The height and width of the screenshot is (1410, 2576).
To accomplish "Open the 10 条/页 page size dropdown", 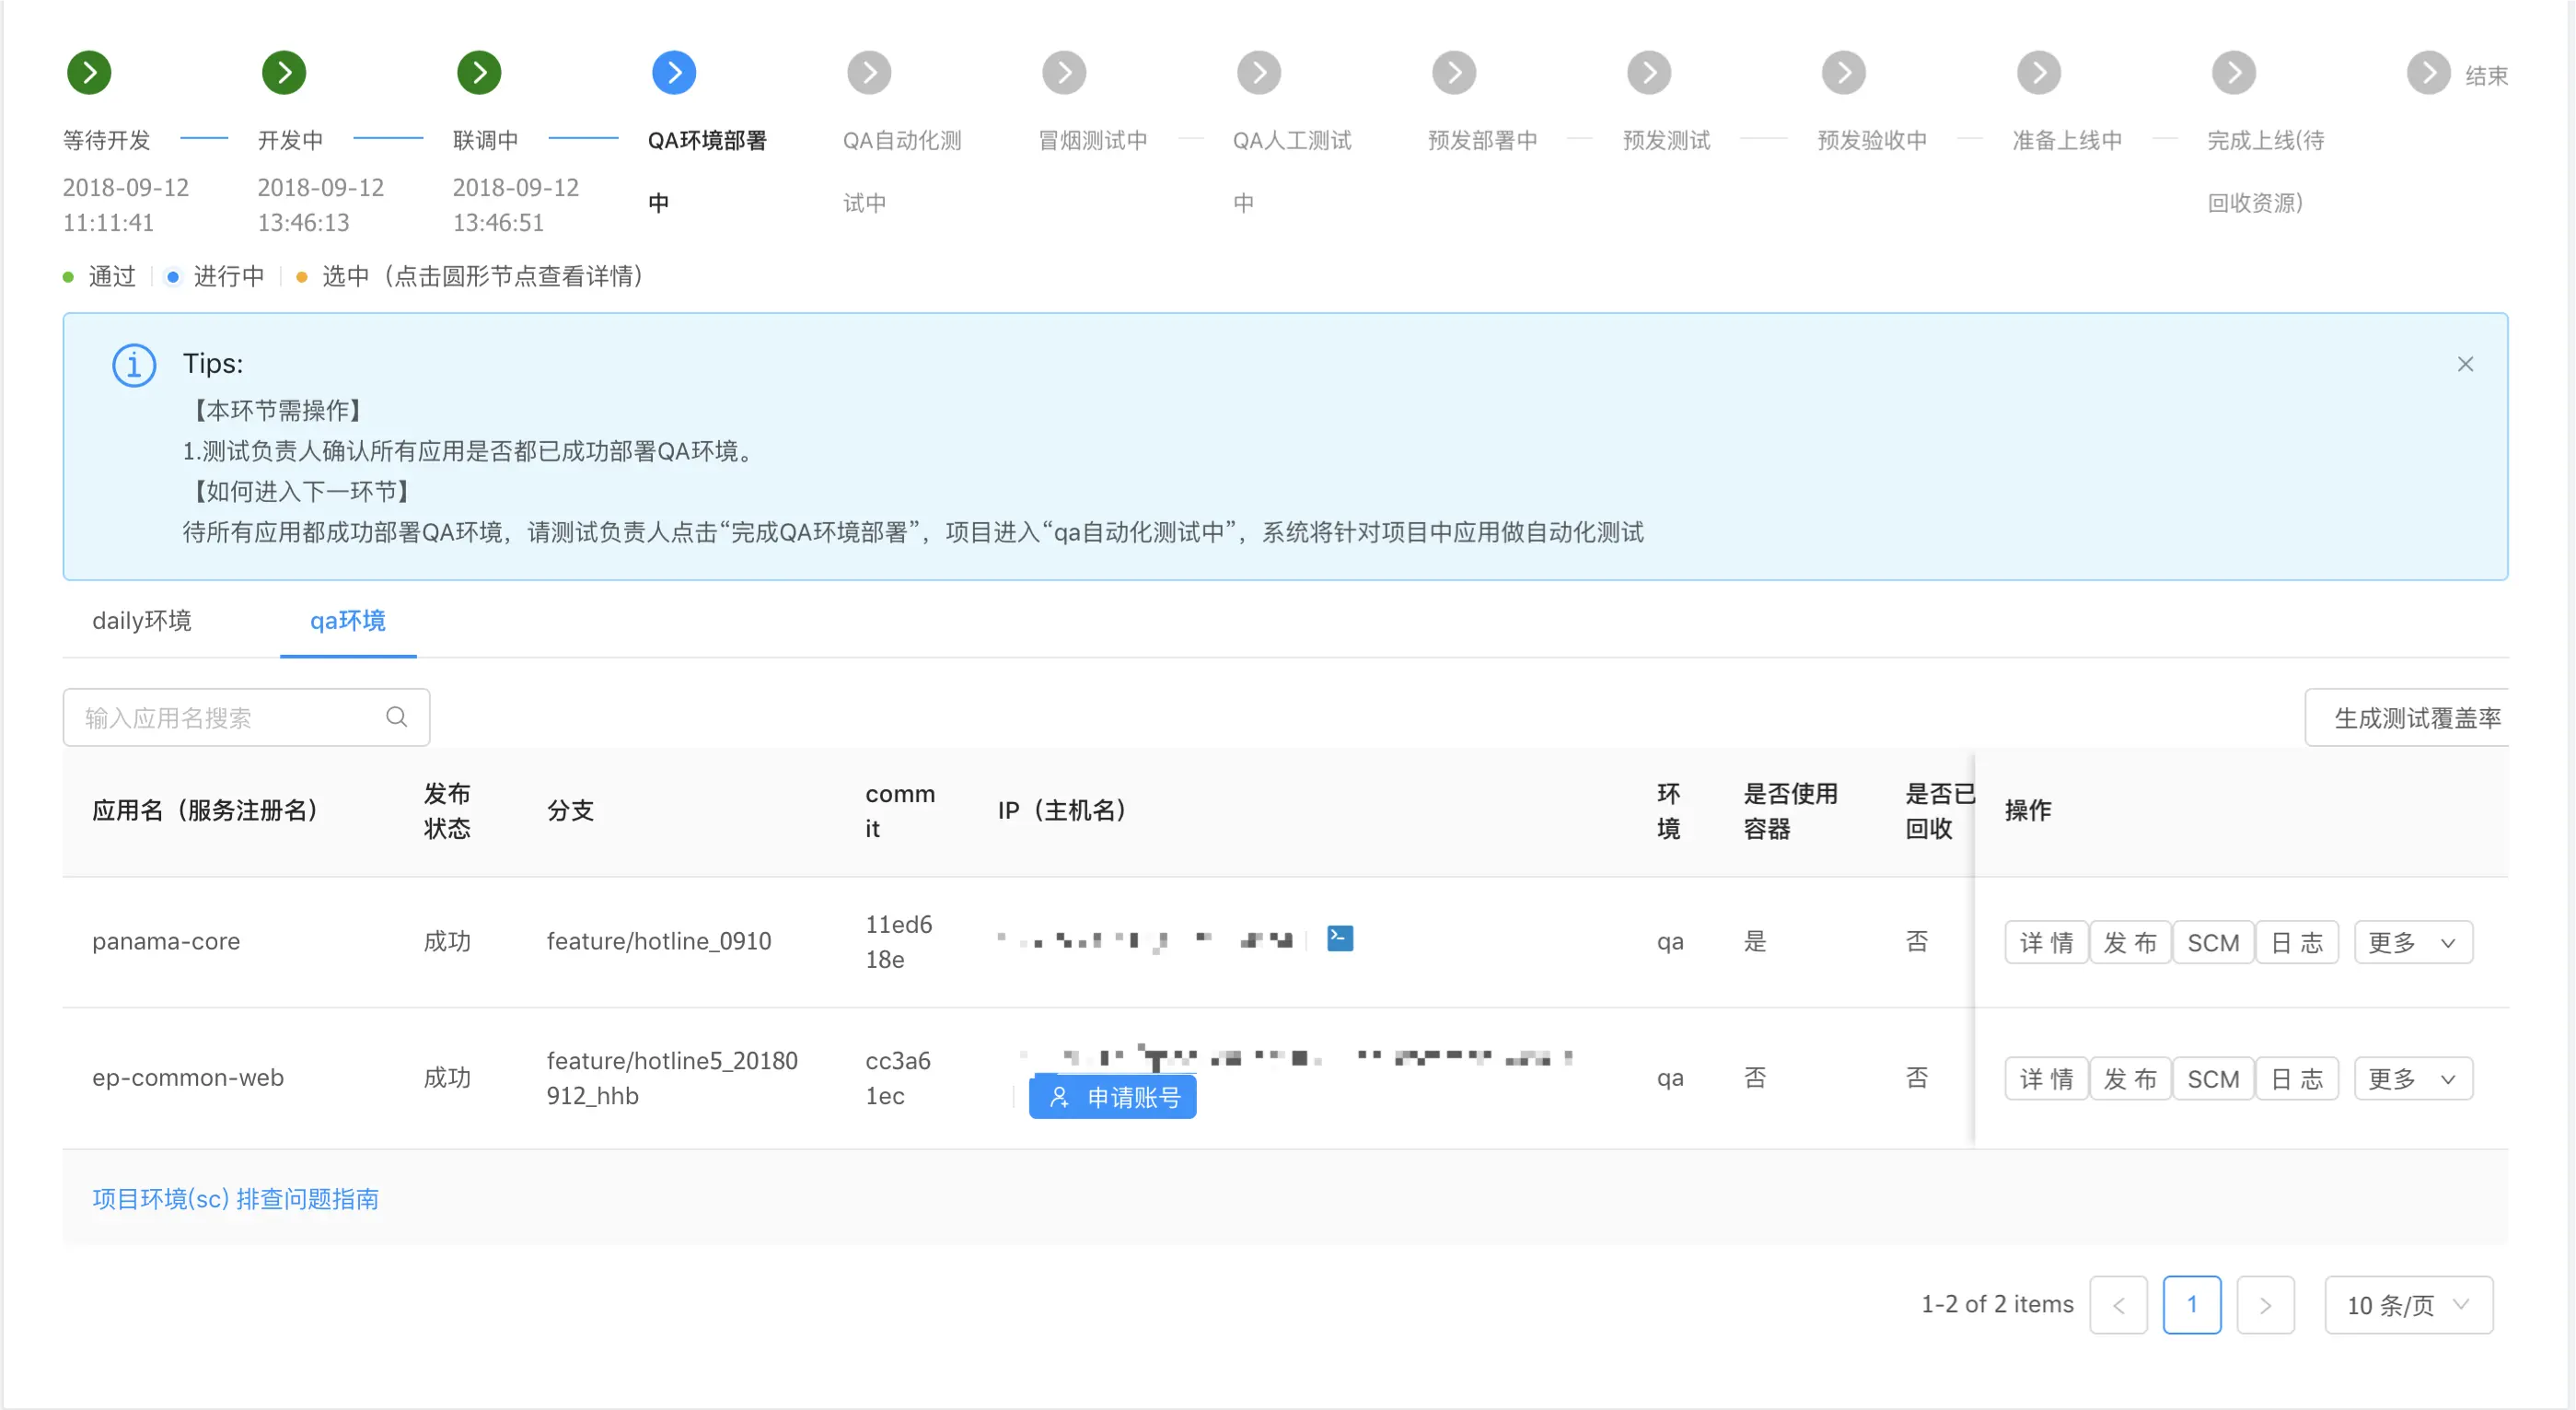I will point(2408,1304).
